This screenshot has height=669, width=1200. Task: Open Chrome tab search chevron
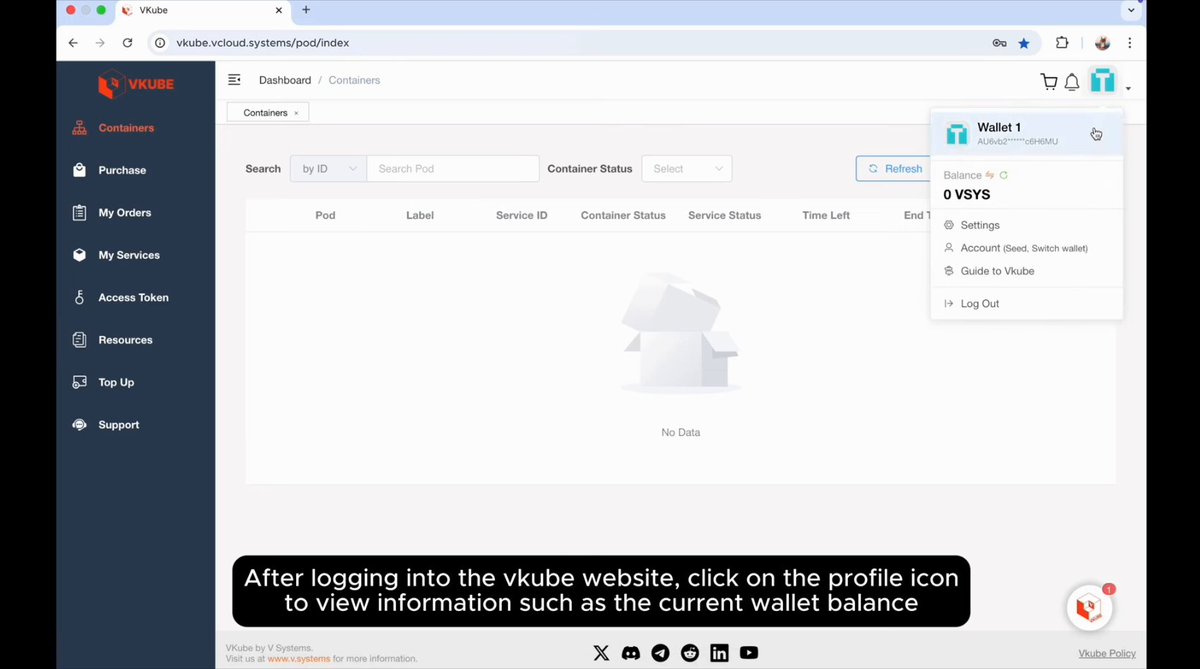click(1132, 10)
